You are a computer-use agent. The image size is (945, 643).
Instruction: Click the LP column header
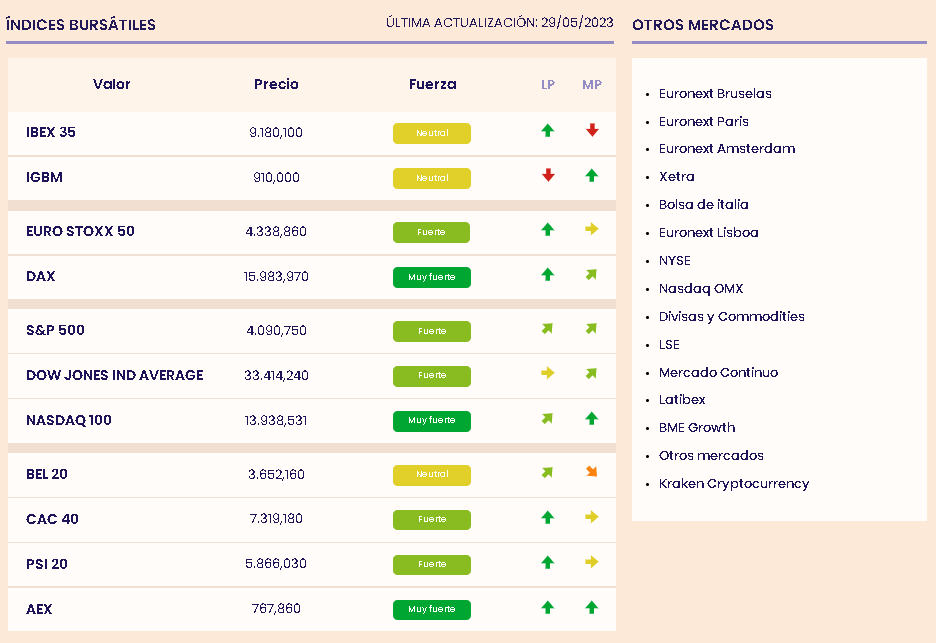[547, 84]
